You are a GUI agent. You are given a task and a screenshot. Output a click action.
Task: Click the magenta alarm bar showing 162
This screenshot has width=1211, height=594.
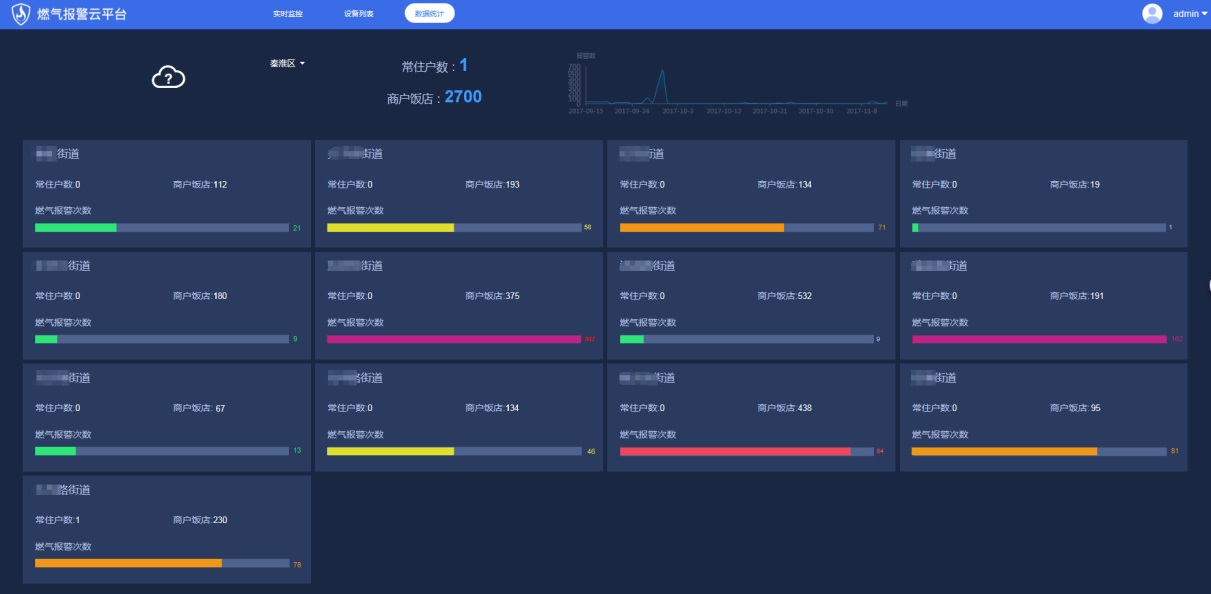[x=1039, y=340]
